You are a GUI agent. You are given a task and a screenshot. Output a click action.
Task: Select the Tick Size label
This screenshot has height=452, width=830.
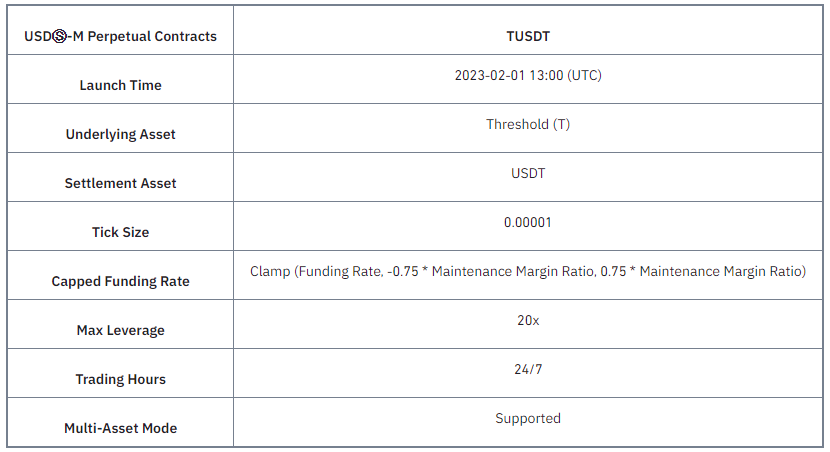point(121,232)
